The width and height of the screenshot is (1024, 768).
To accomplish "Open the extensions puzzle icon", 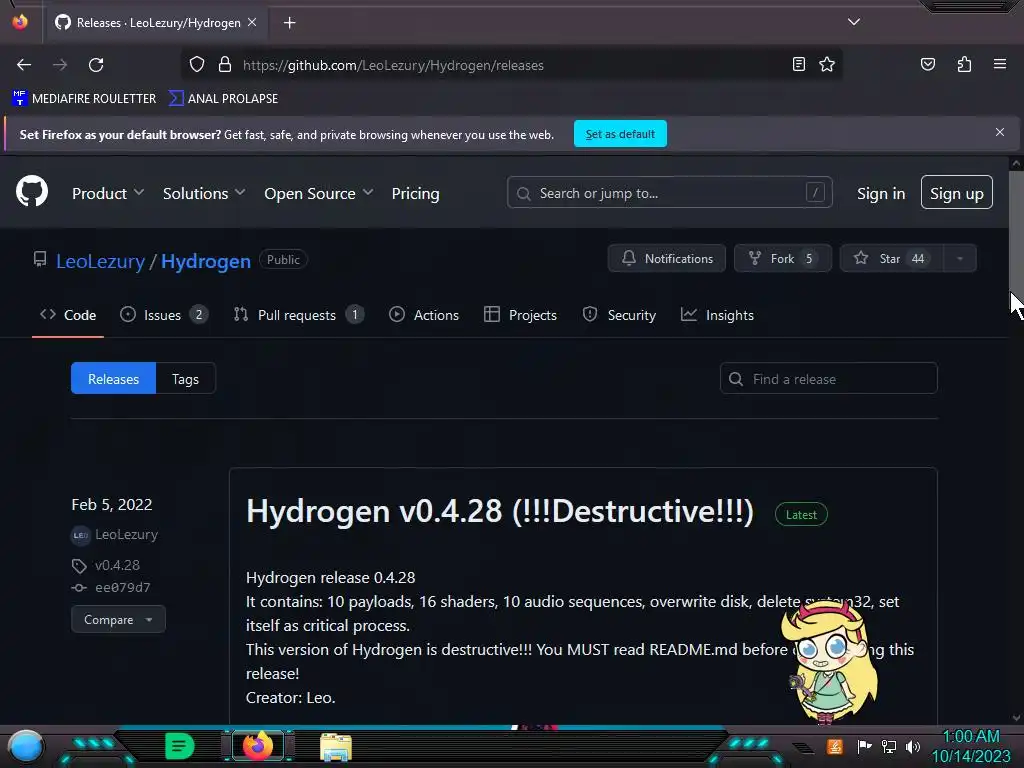I will (x=964, y=64).
